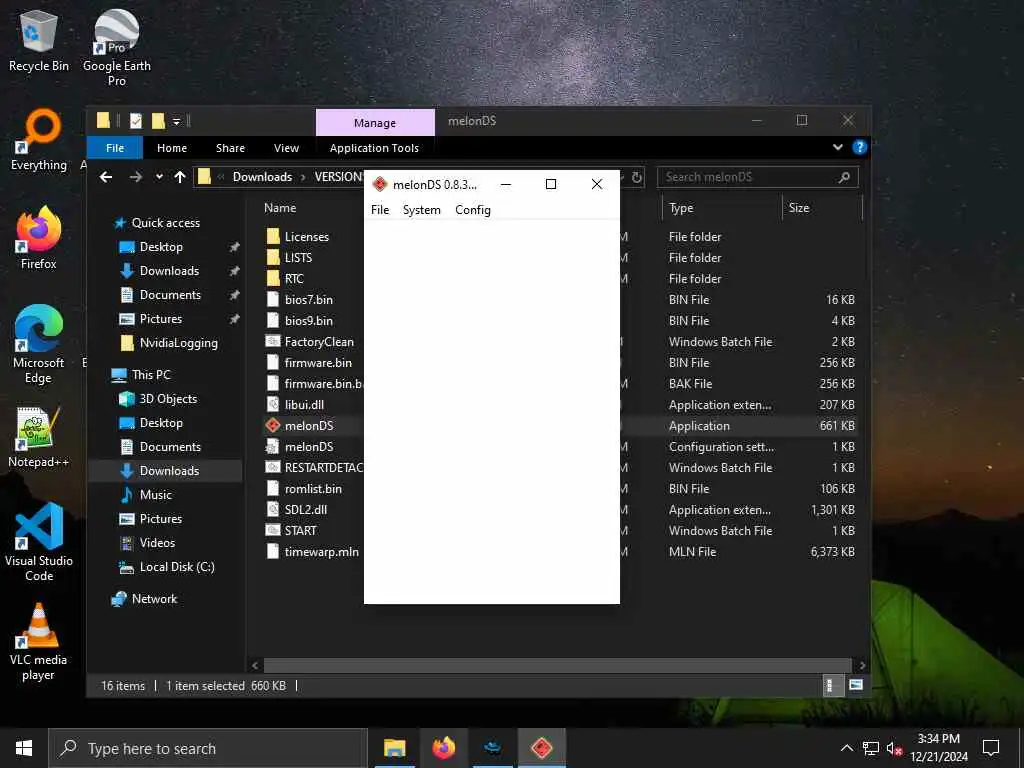Viewport: 1024px width, 768px height.
Task: Select the timewarp.mln file
Action: point(321,552)
